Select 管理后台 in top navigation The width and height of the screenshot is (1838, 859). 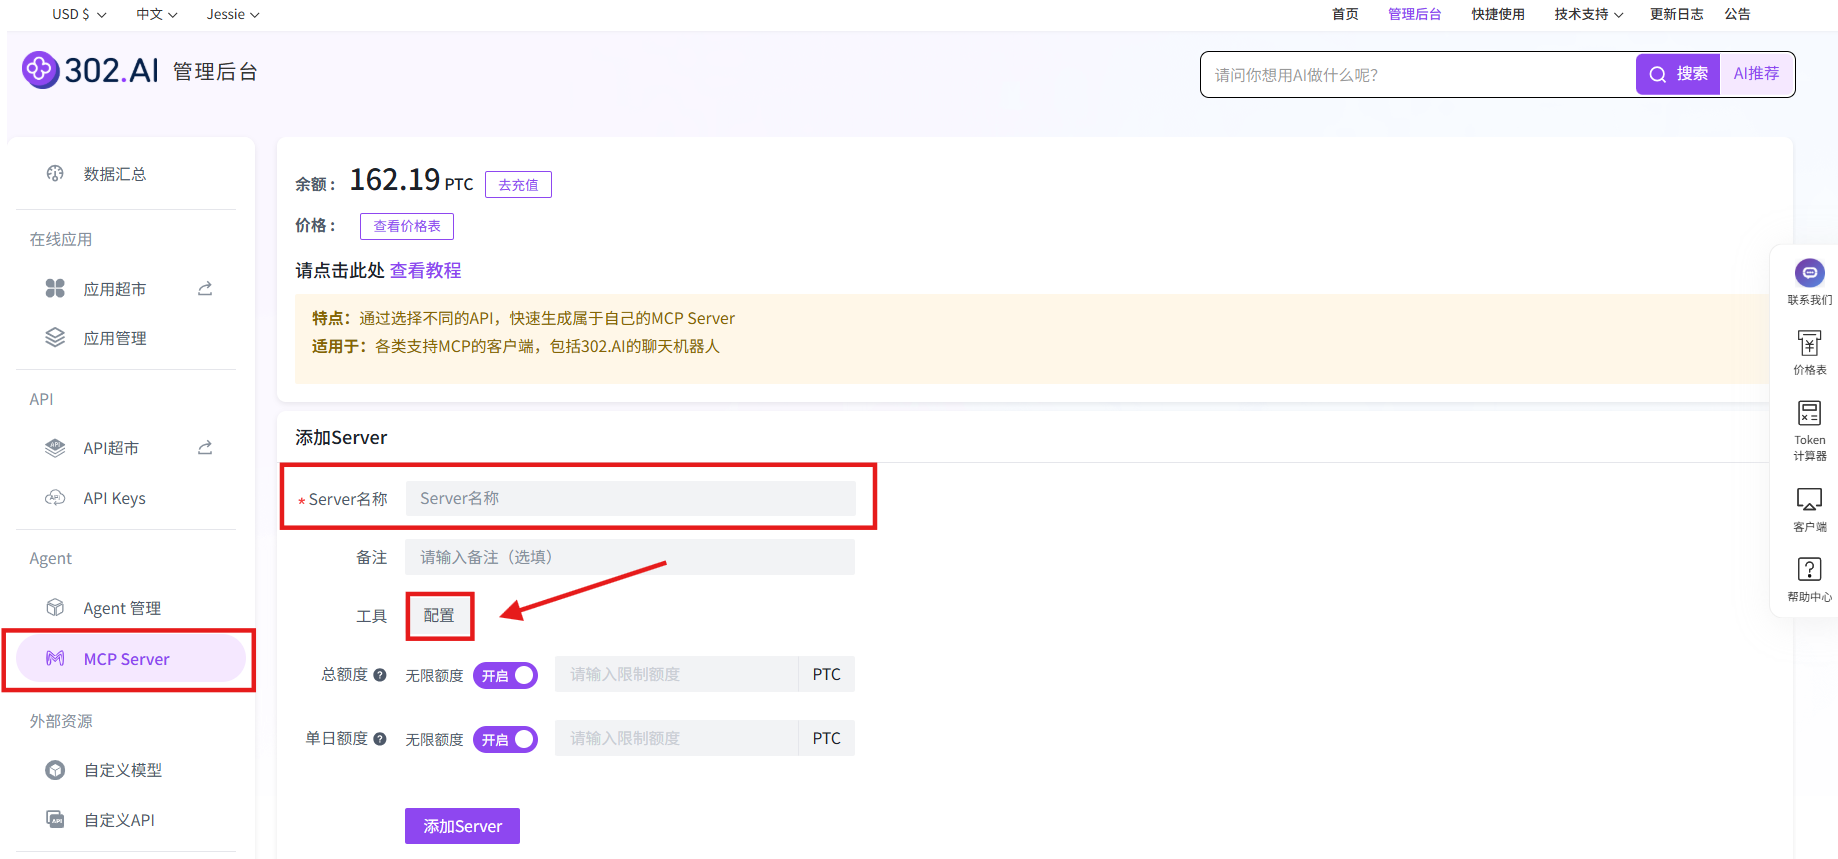point(1415,14)
